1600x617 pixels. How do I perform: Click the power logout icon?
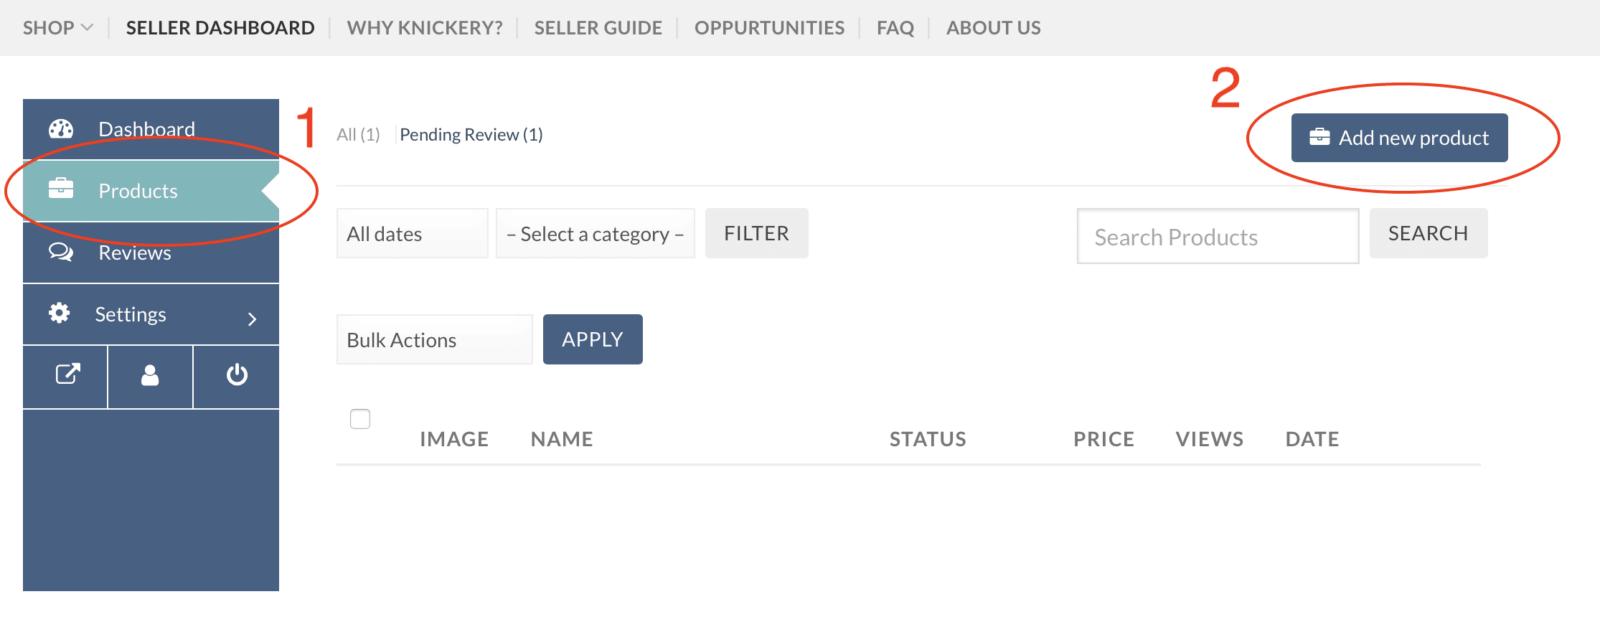(237, 375)
